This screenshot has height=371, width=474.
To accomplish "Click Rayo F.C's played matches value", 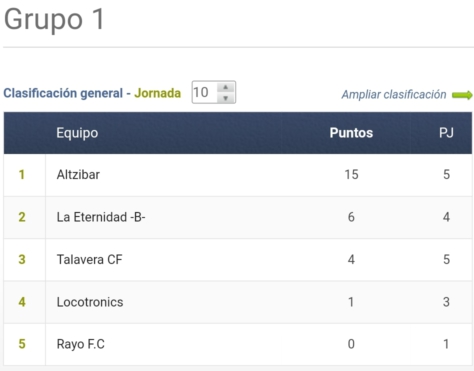I will coord(446,344).
